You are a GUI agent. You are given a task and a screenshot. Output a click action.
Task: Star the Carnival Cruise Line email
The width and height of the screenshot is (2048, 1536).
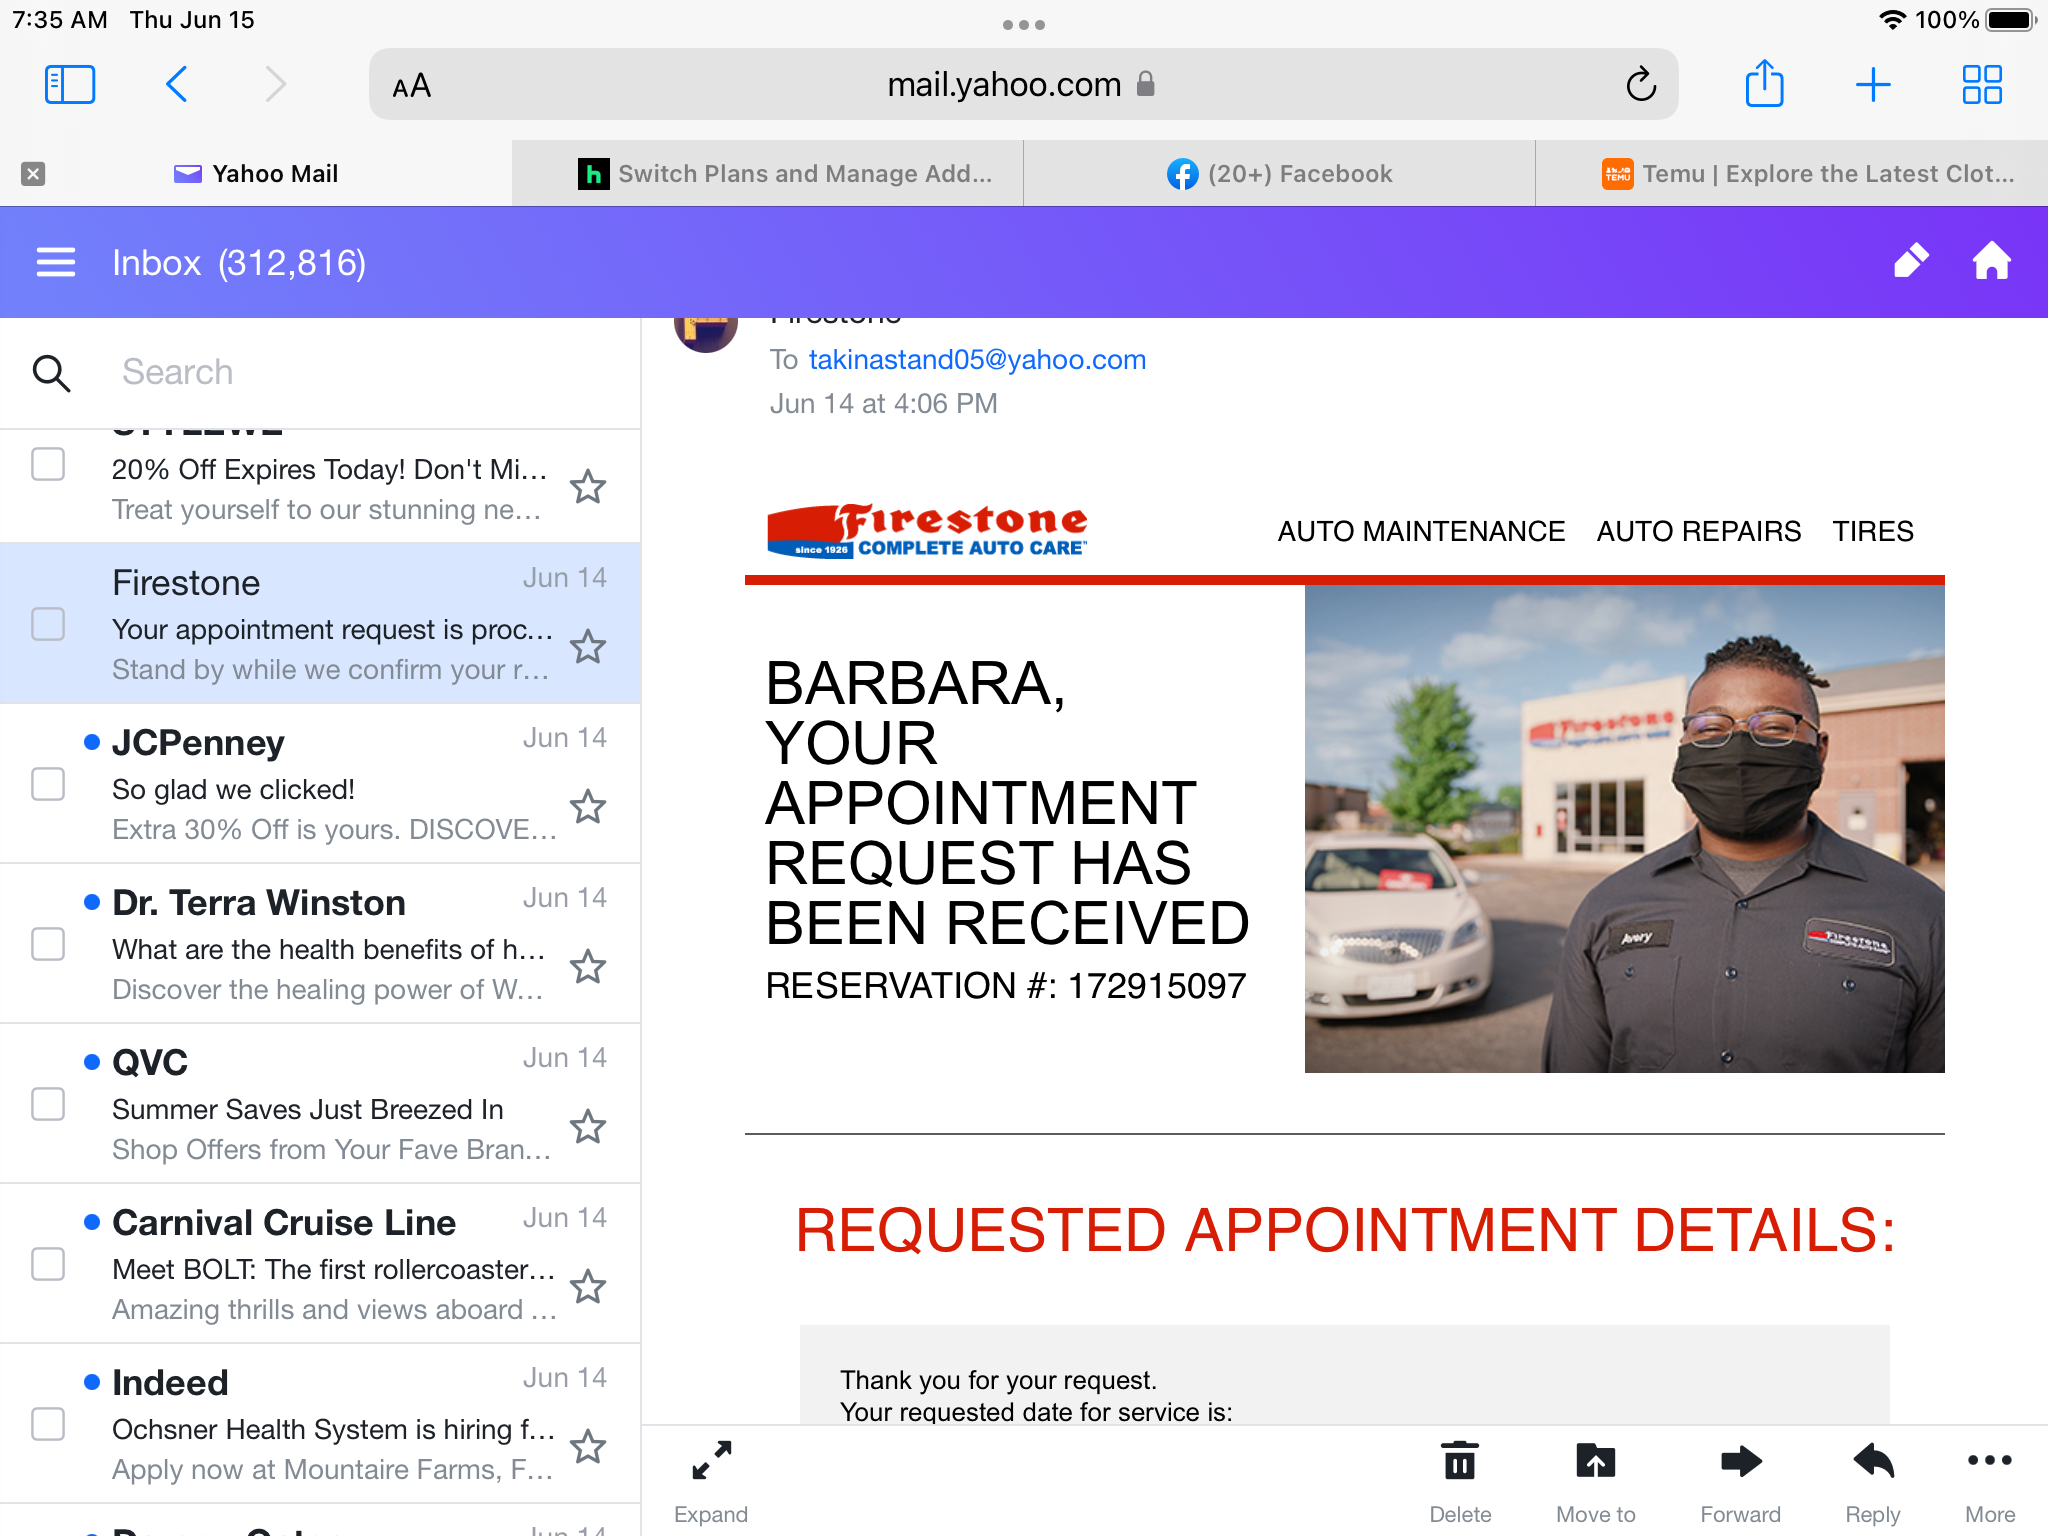click(589, 1287)
